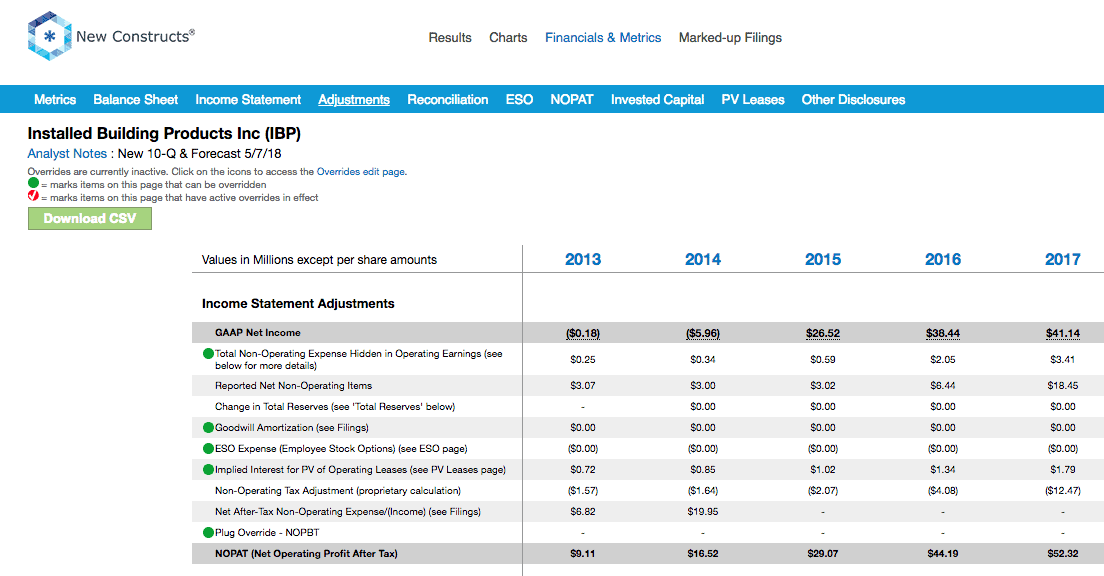Image resolution: width=1104 pixels, height=576 pixels.
Task: Click Installed Building Products Inc (IBP) title
Action: click(164, 133)
